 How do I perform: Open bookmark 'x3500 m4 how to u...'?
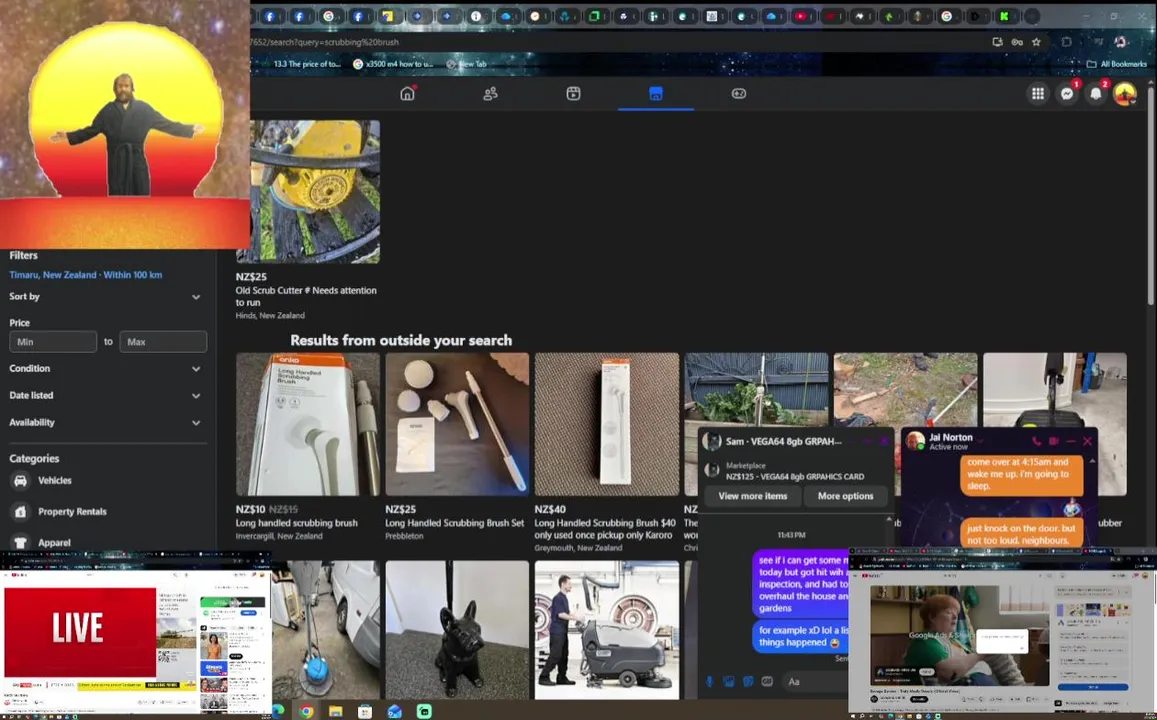point(393,64)
